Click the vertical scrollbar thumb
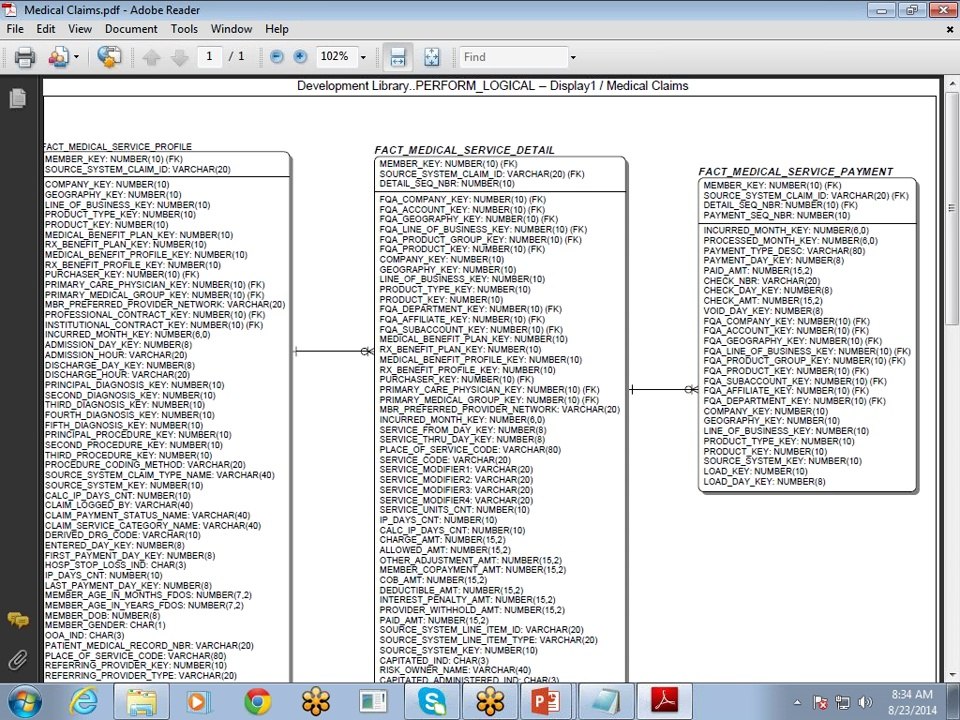The width and height of the screenshot is (960, 720). pyautogui.click(x=951, y=208)
